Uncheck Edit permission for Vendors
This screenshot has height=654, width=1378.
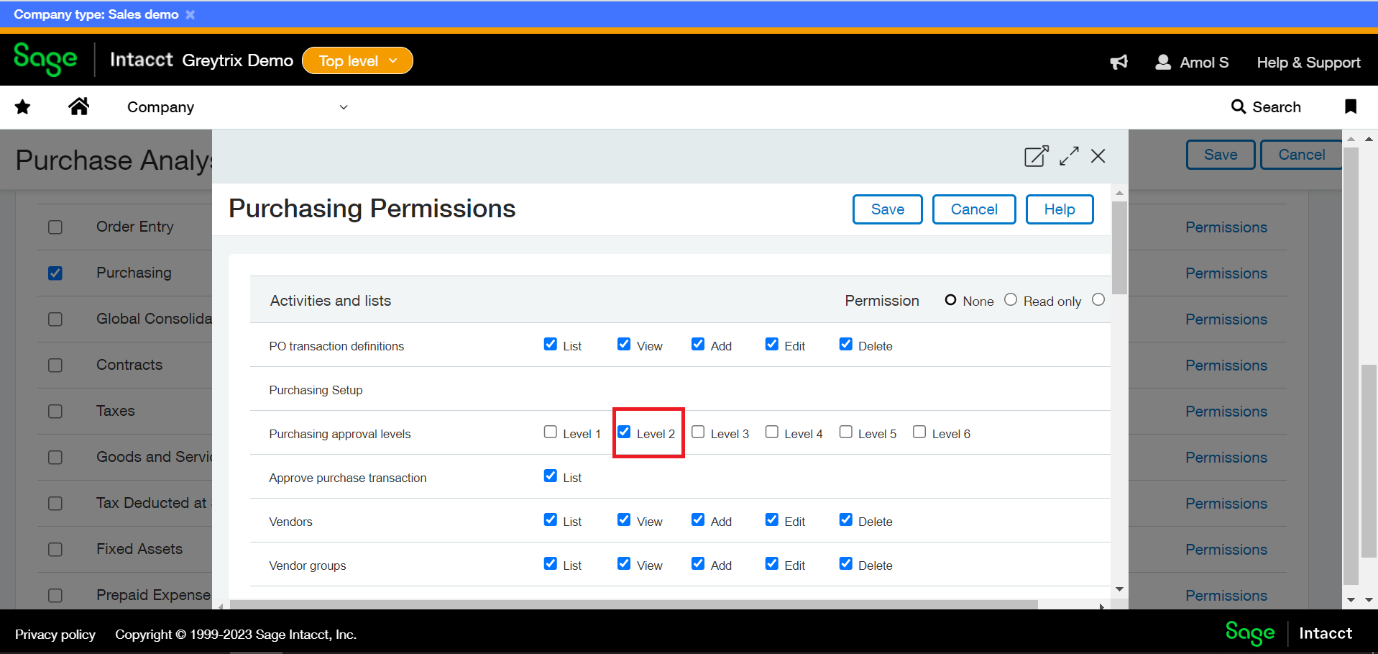coord(772,520)
